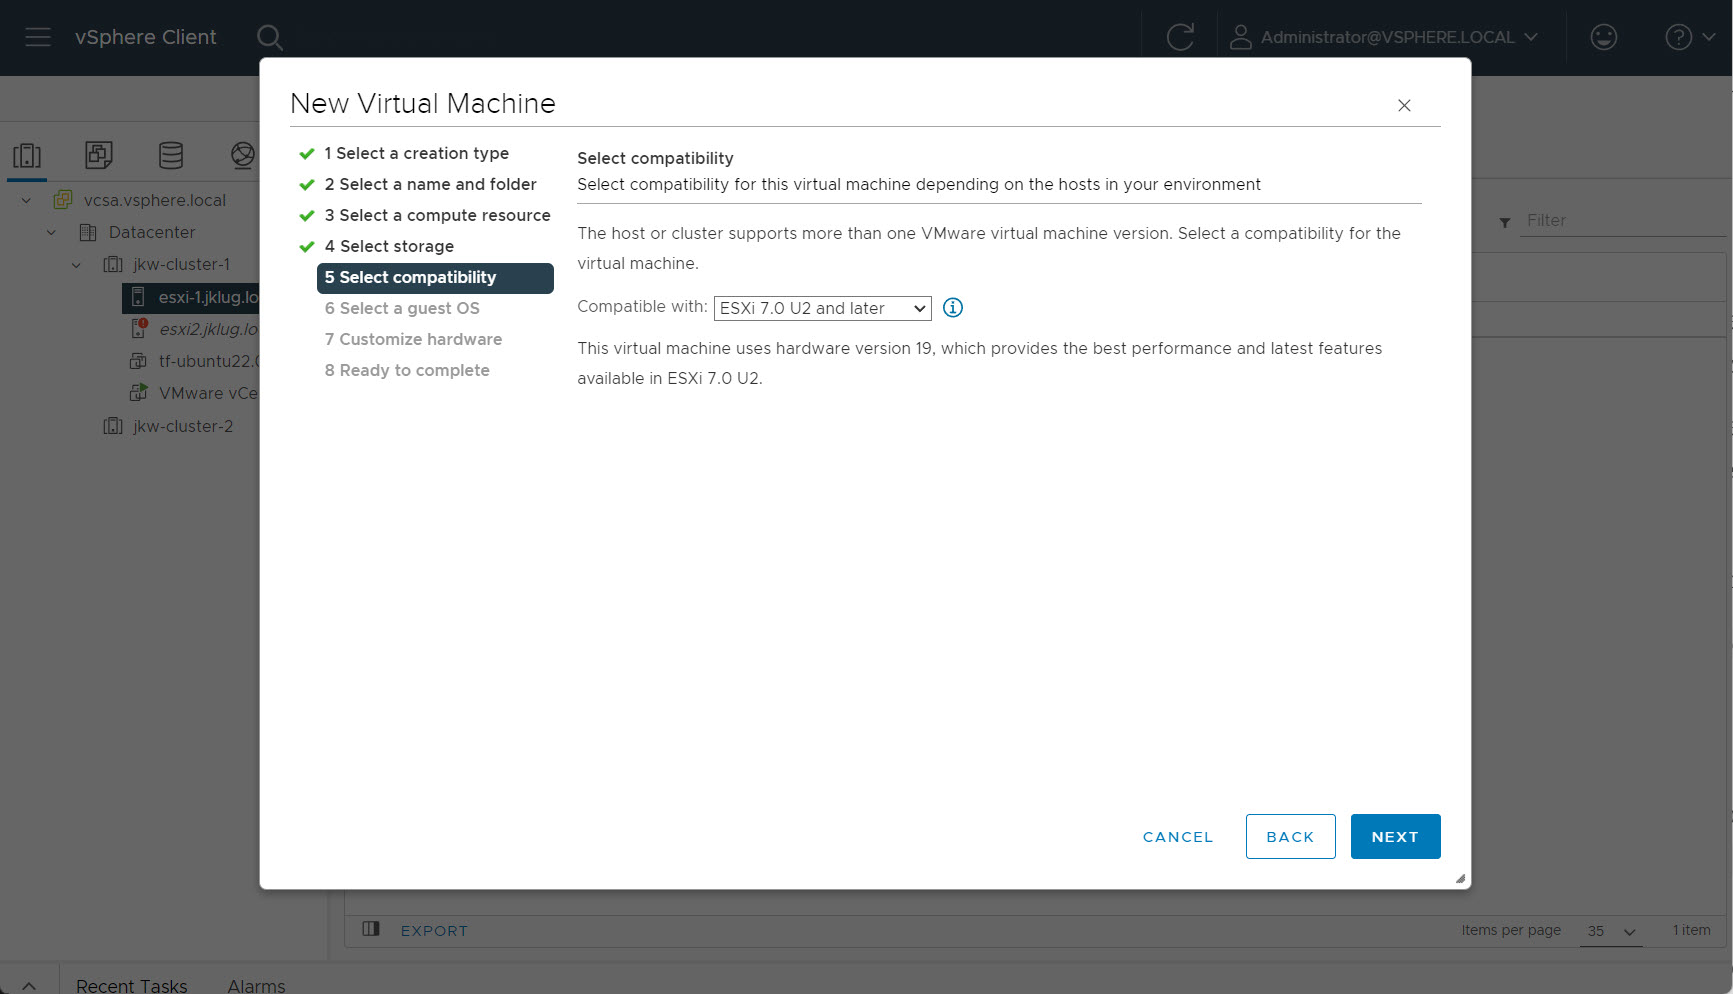Open the help question mark menu
Screen dimensions: 1733x994
(x=1688, y=38)
